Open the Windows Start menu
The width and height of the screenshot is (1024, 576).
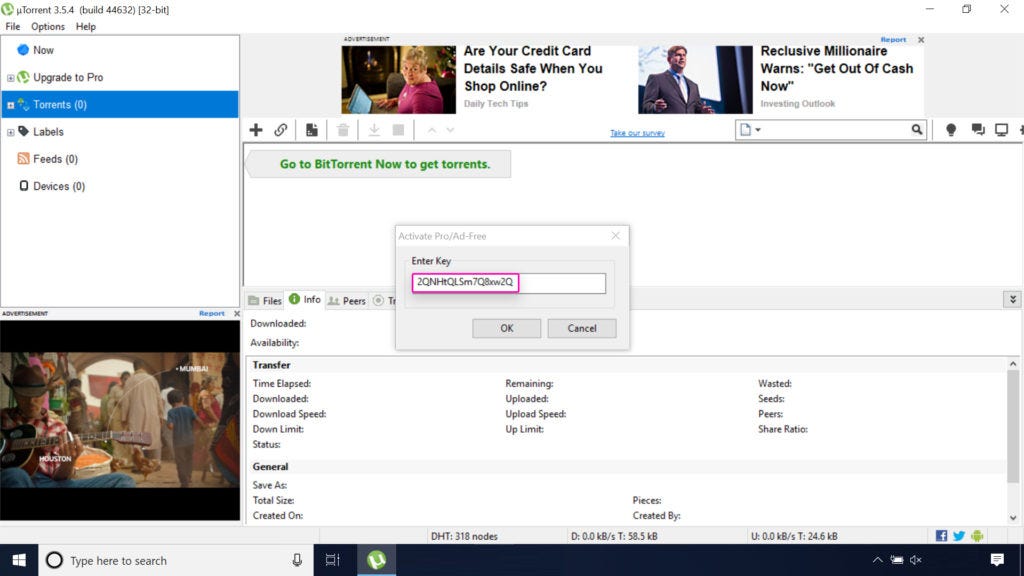point(19,560)
